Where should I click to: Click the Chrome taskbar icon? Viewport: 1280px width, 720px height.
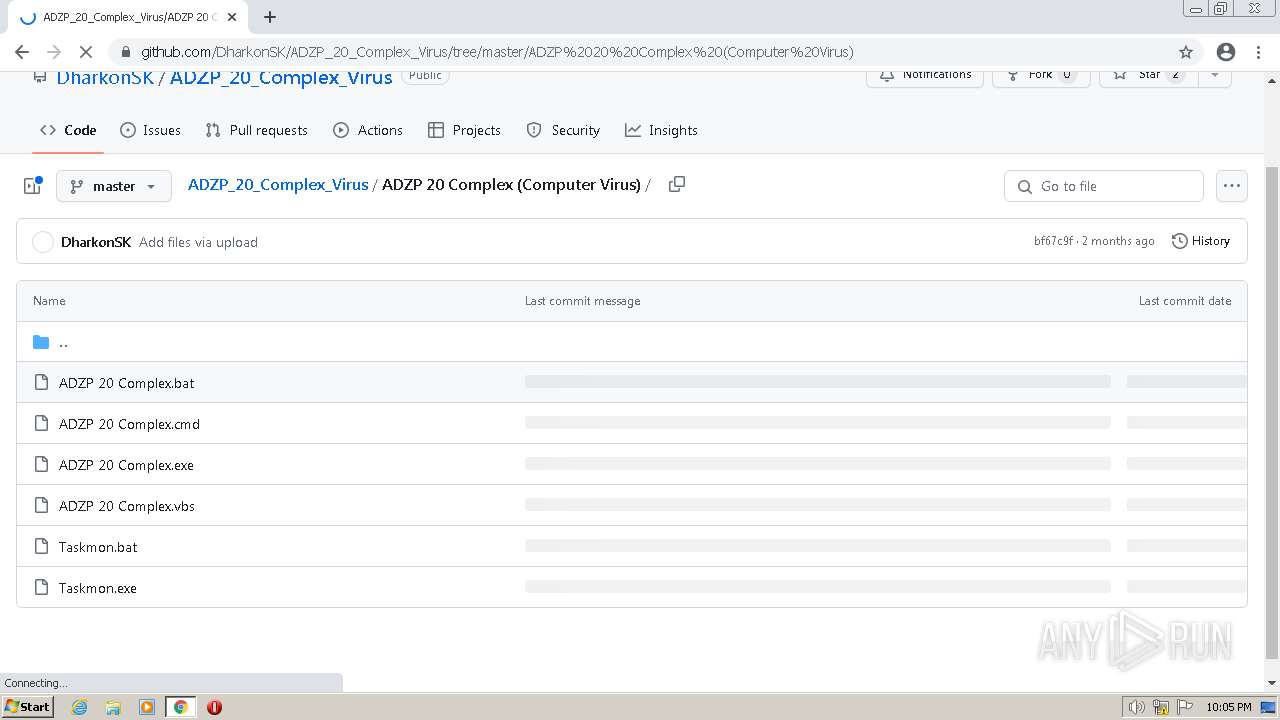181,707
